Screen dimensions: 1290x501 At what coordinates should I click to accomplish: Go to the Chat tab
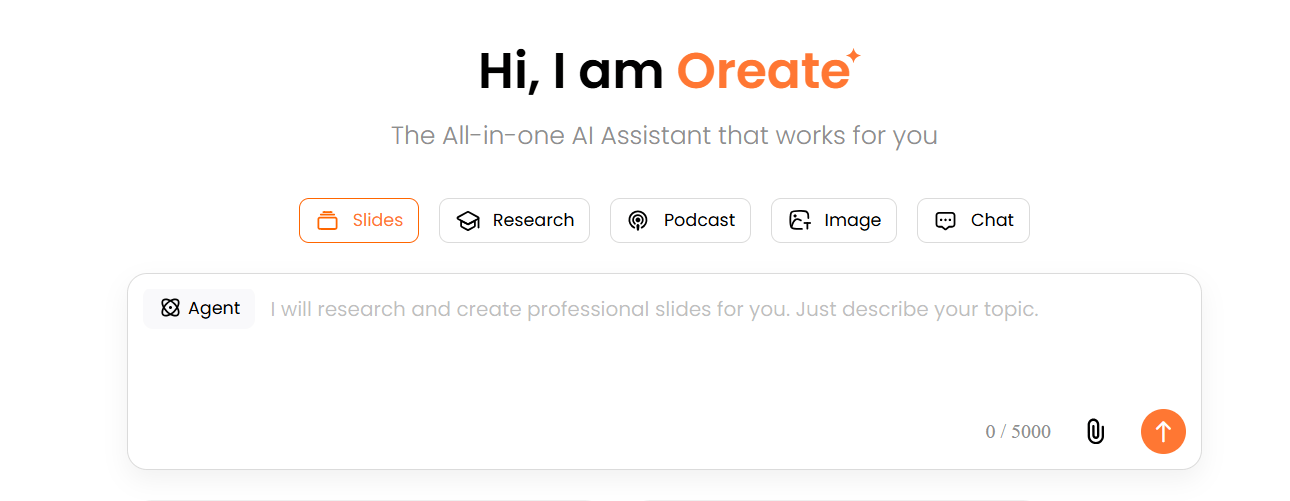pos(992,220)
